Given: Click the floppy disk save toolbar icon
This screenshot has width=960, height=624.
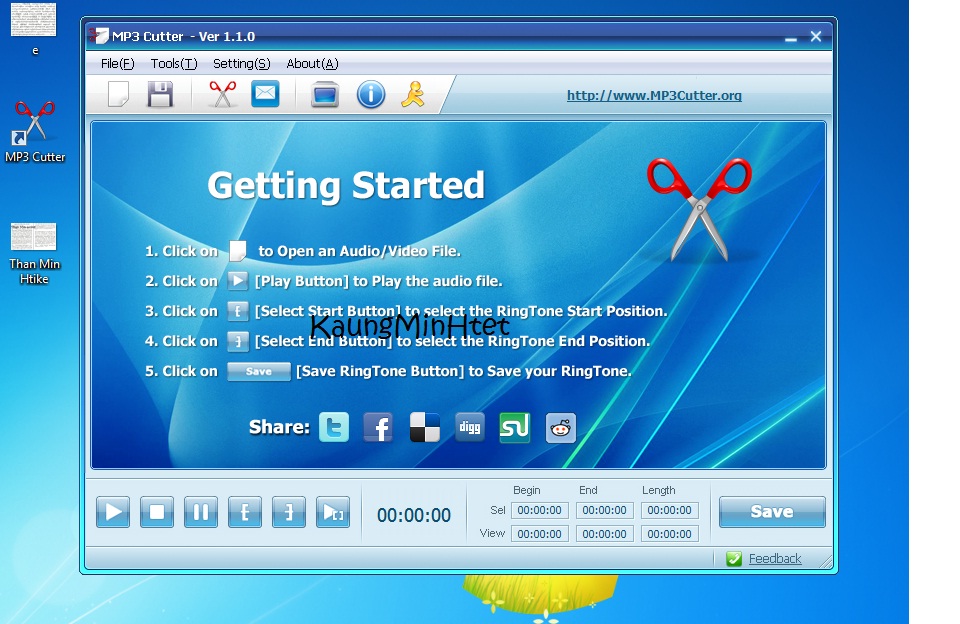Looking at the screenshot, I should pos(160,95).
